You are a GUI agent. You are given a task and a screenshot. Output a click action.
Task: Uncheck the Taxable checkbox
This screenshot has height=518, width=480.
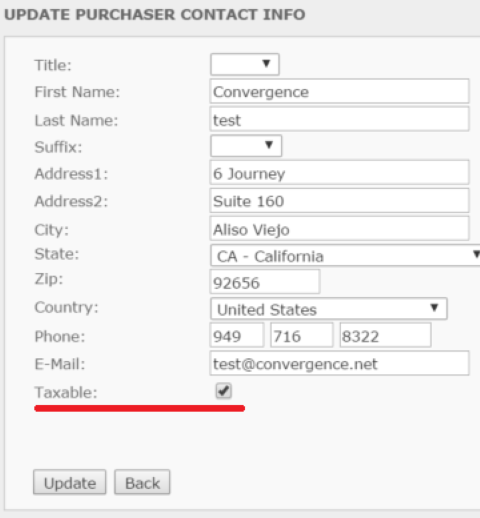point(223,391)
